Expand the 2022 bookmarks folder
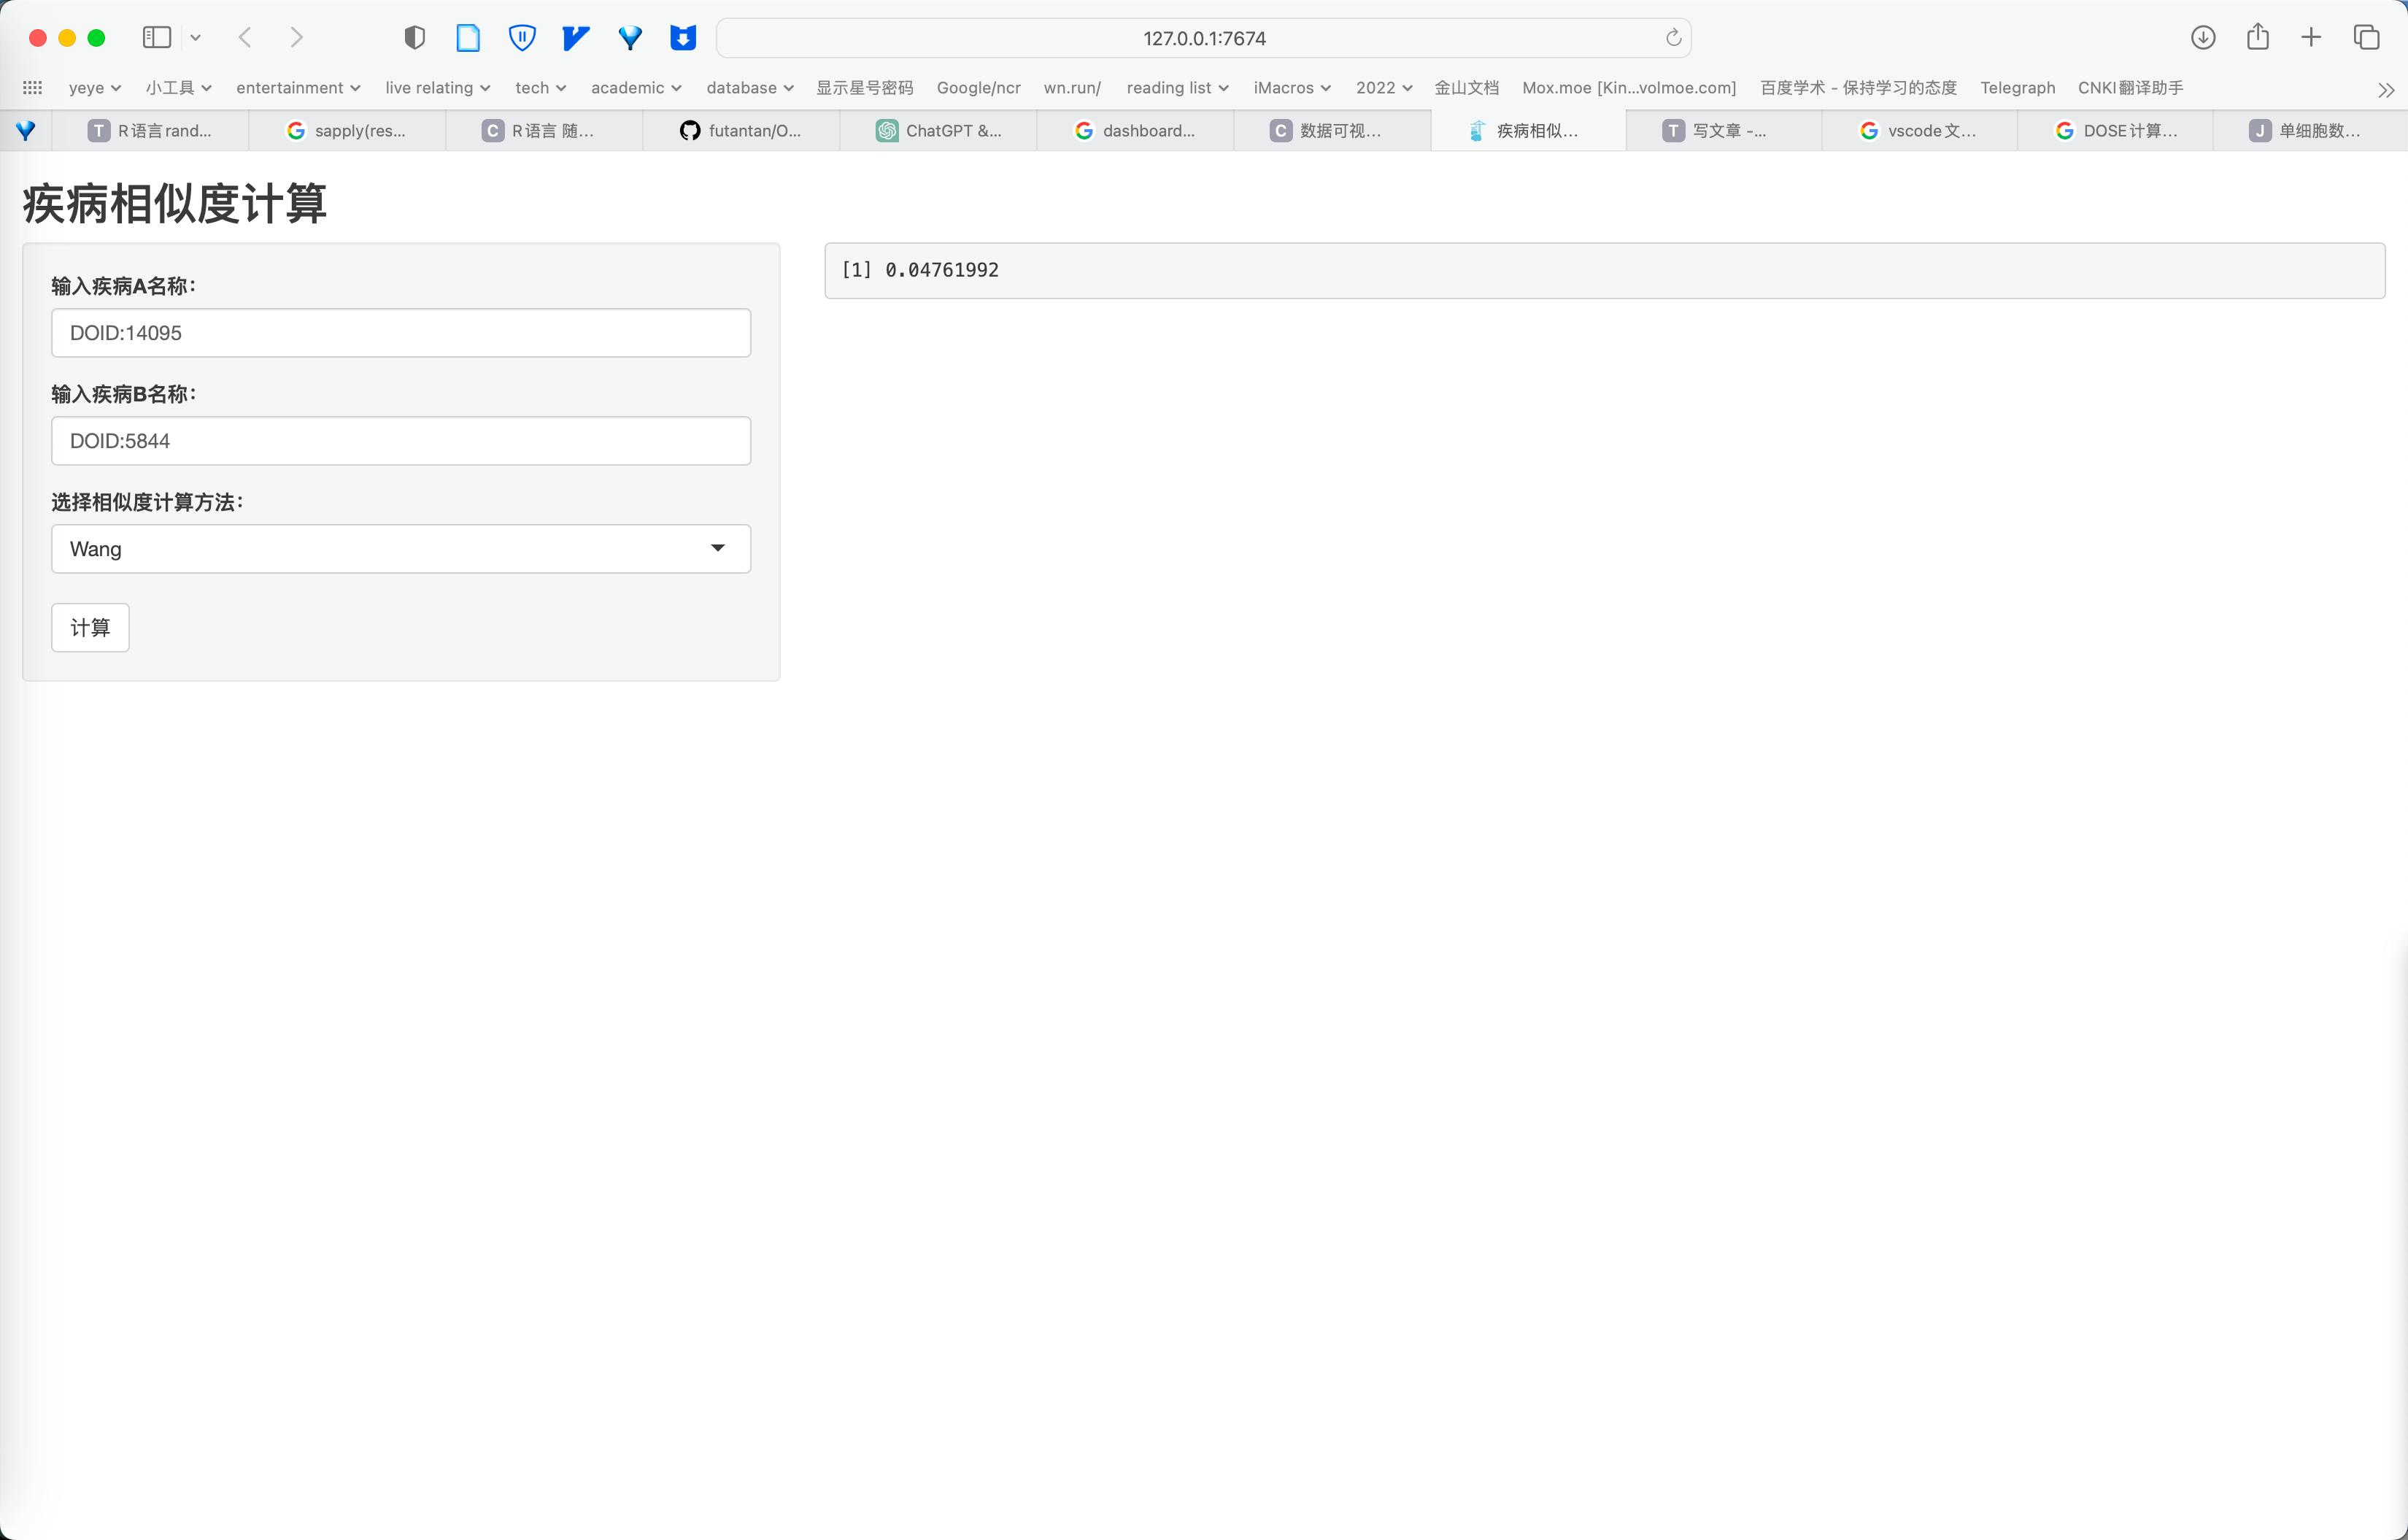Screen dimensions: 2408x1540 (1384, 88)
